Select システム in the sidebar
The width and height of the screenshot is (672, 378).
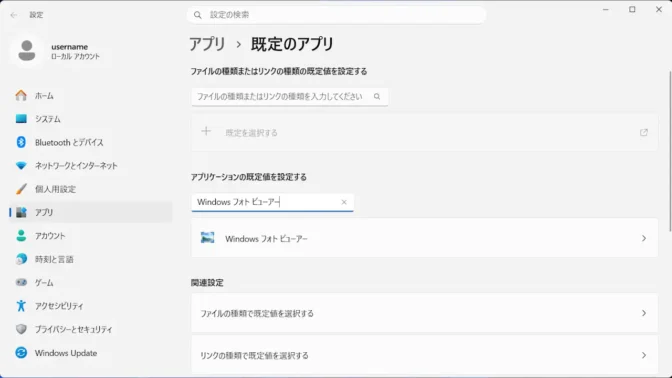tap(90, 119)
